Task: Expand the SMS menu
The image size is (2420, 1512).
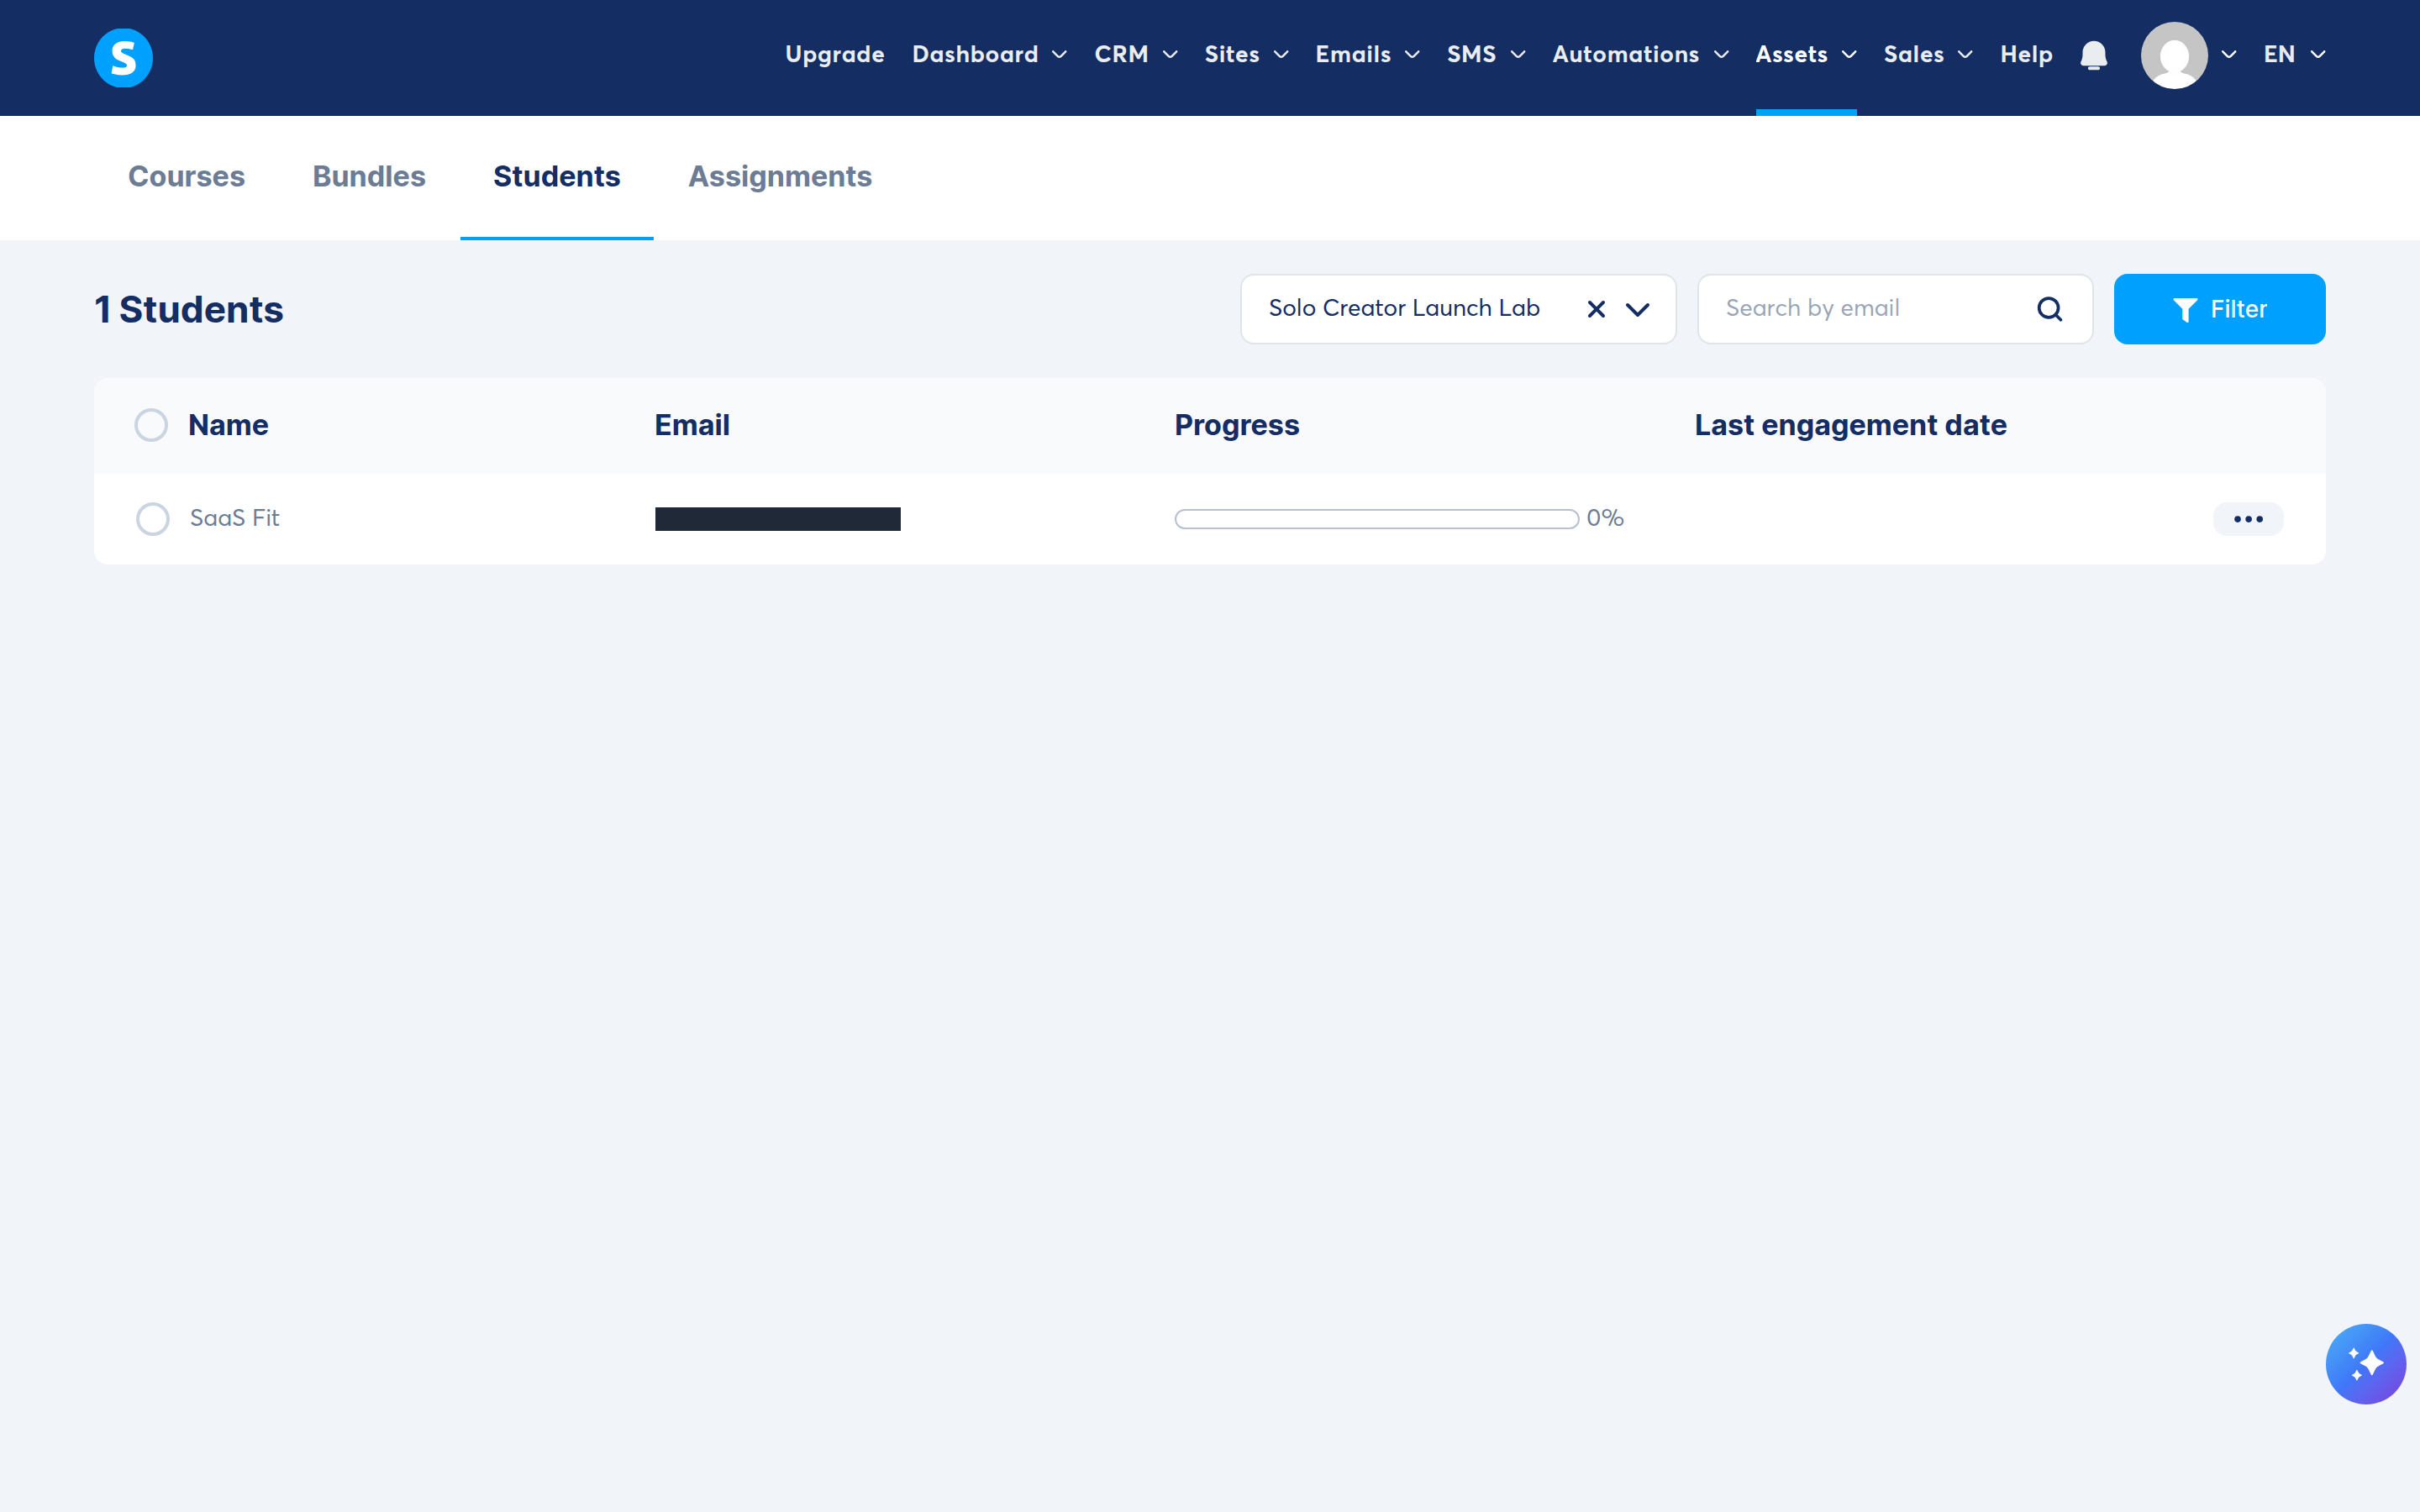Action: [x=1486, y=55]
